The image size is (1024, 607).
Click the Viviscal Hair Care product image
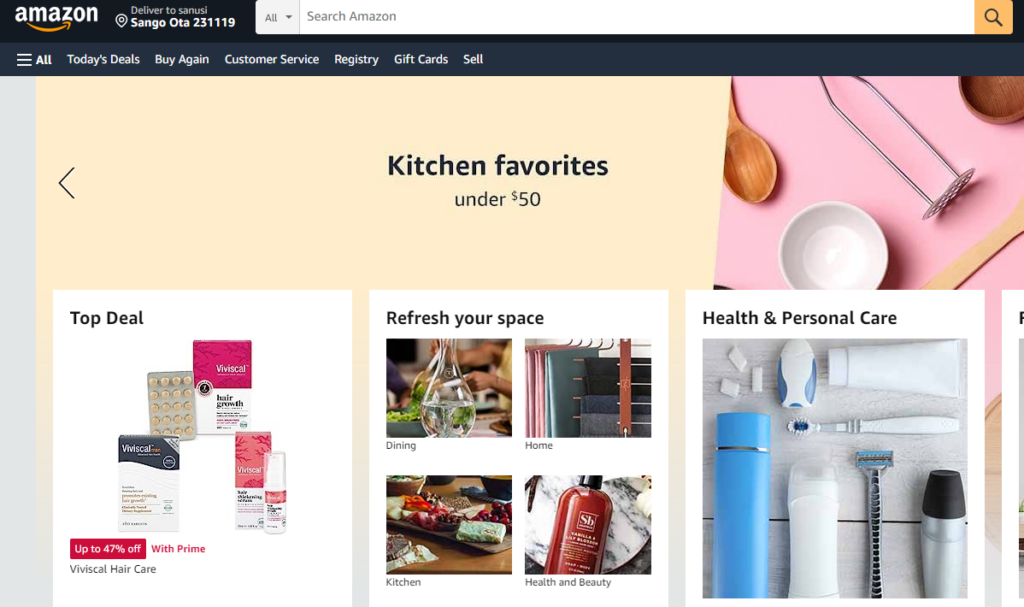pyautogui.click(x=202, y=436)
